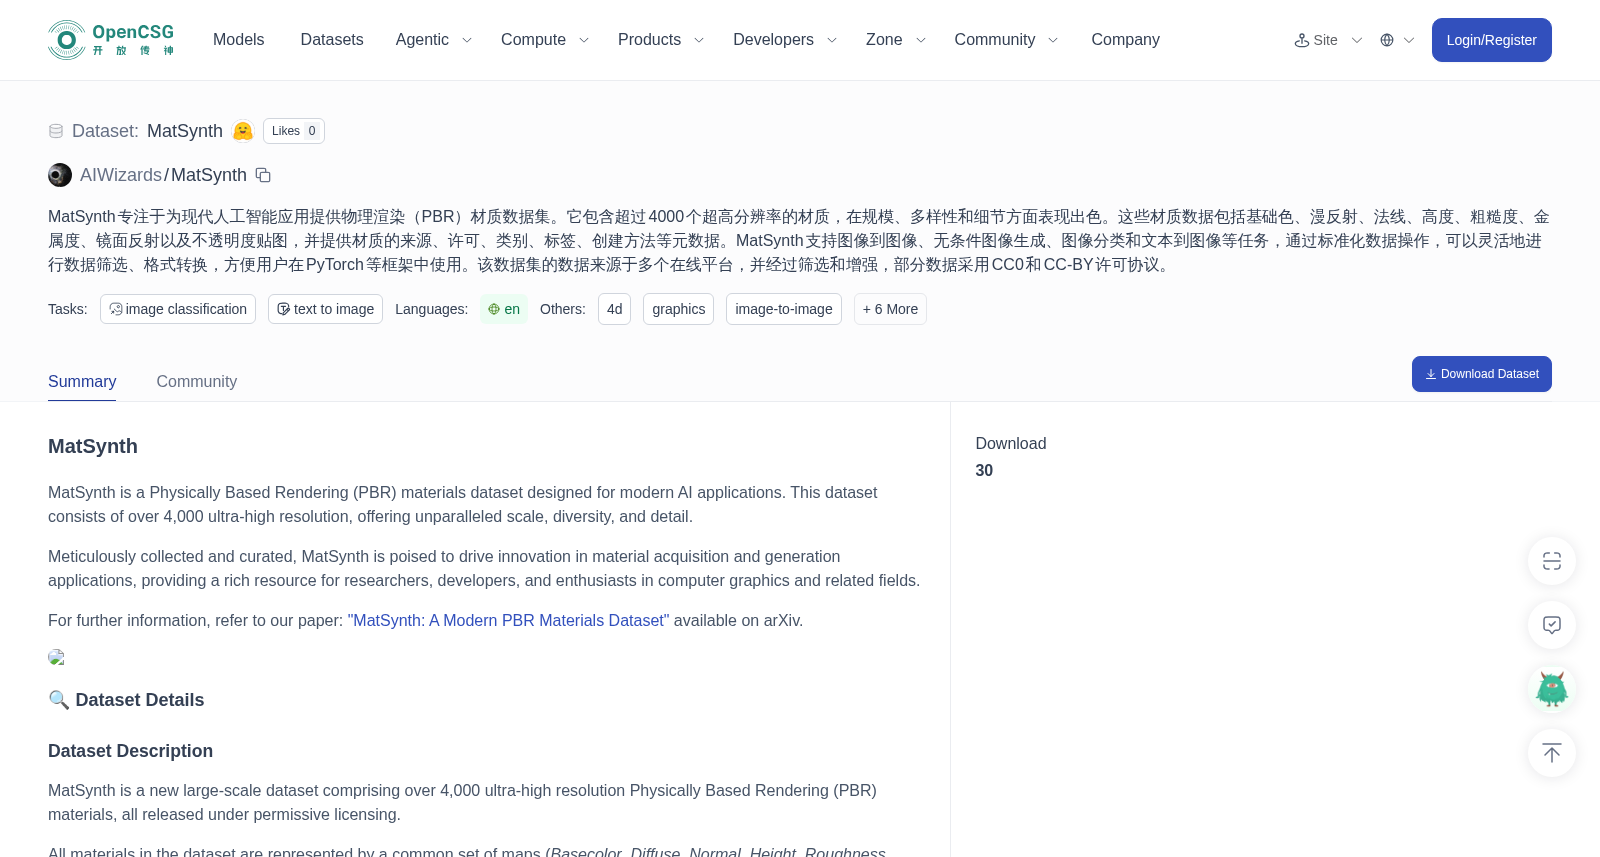The image size is (1600, 857).
Task: Open the AIWizards namespace link
Action: 121,175
